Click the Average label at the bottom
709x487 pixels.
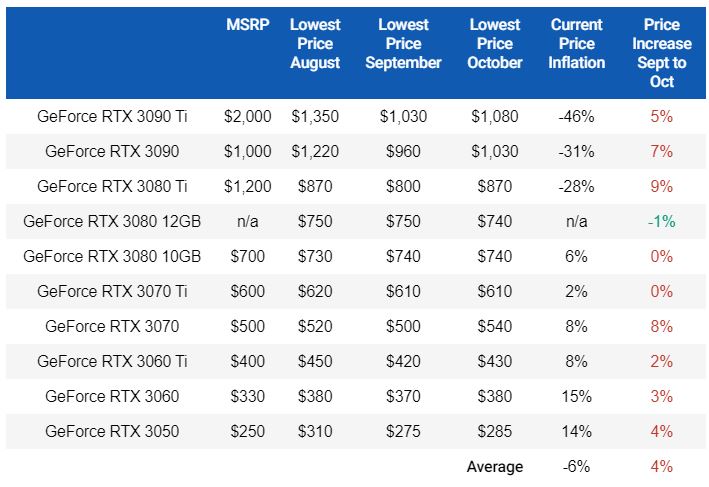pos(494,466)
